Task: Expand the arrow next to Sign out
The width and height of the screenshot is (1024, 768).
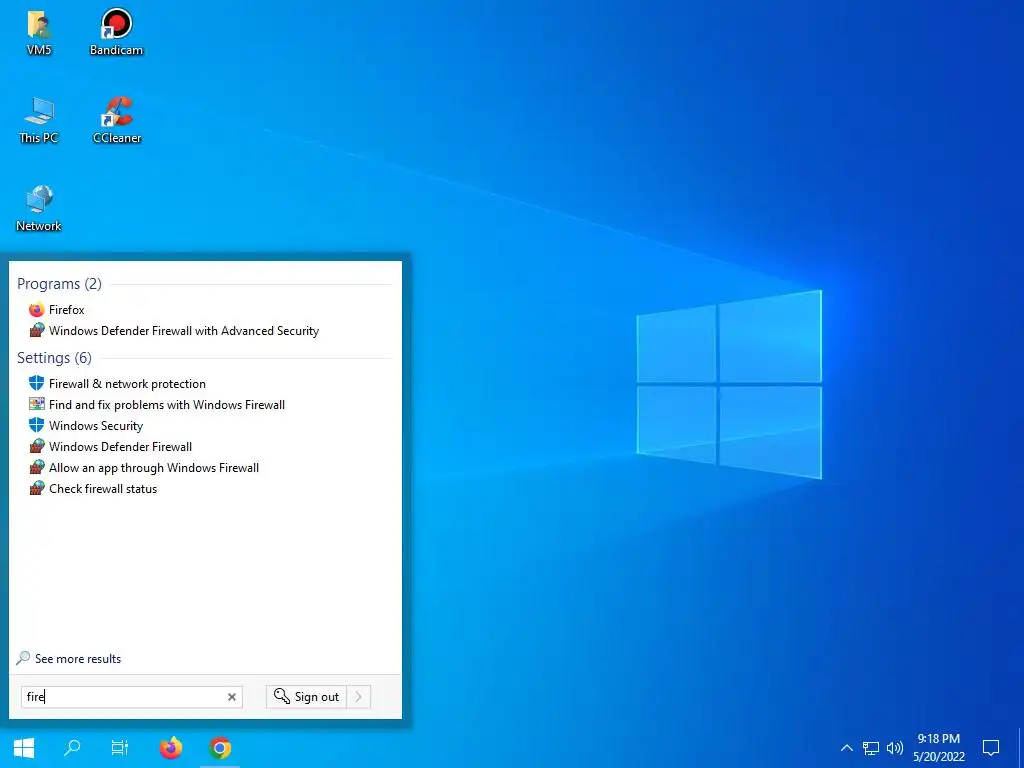Action: [359, 697]
